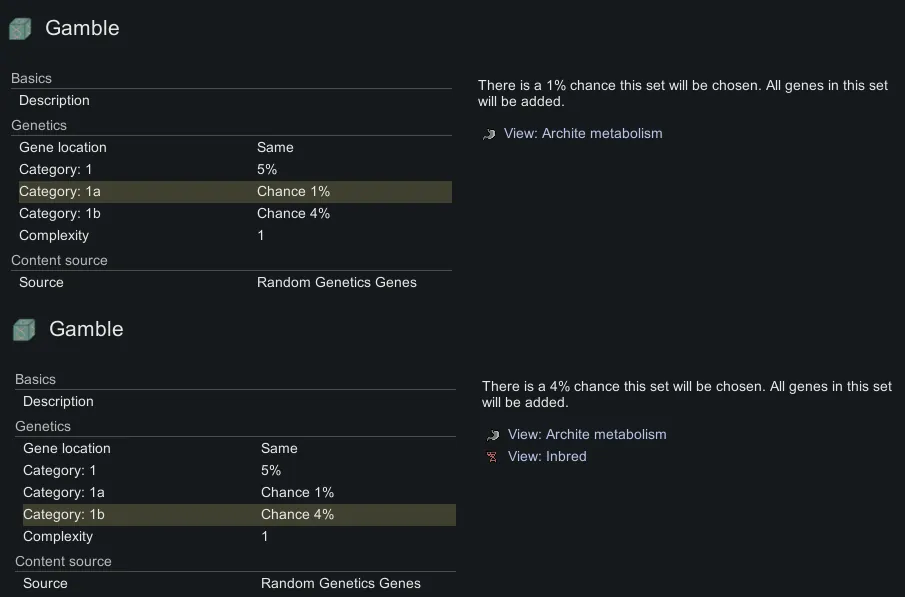Click the Archite metabolism gene icon under 1% chance text
905x597 pixels.
tap(489, 134)
